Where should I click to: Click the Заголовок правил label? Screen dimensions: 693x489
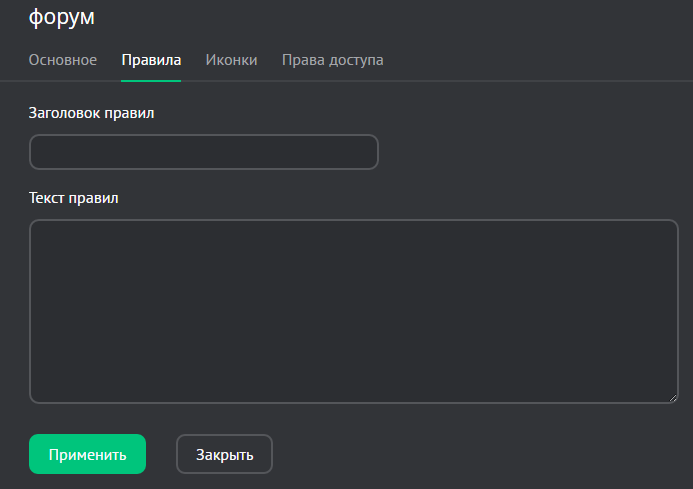(92, 112)
